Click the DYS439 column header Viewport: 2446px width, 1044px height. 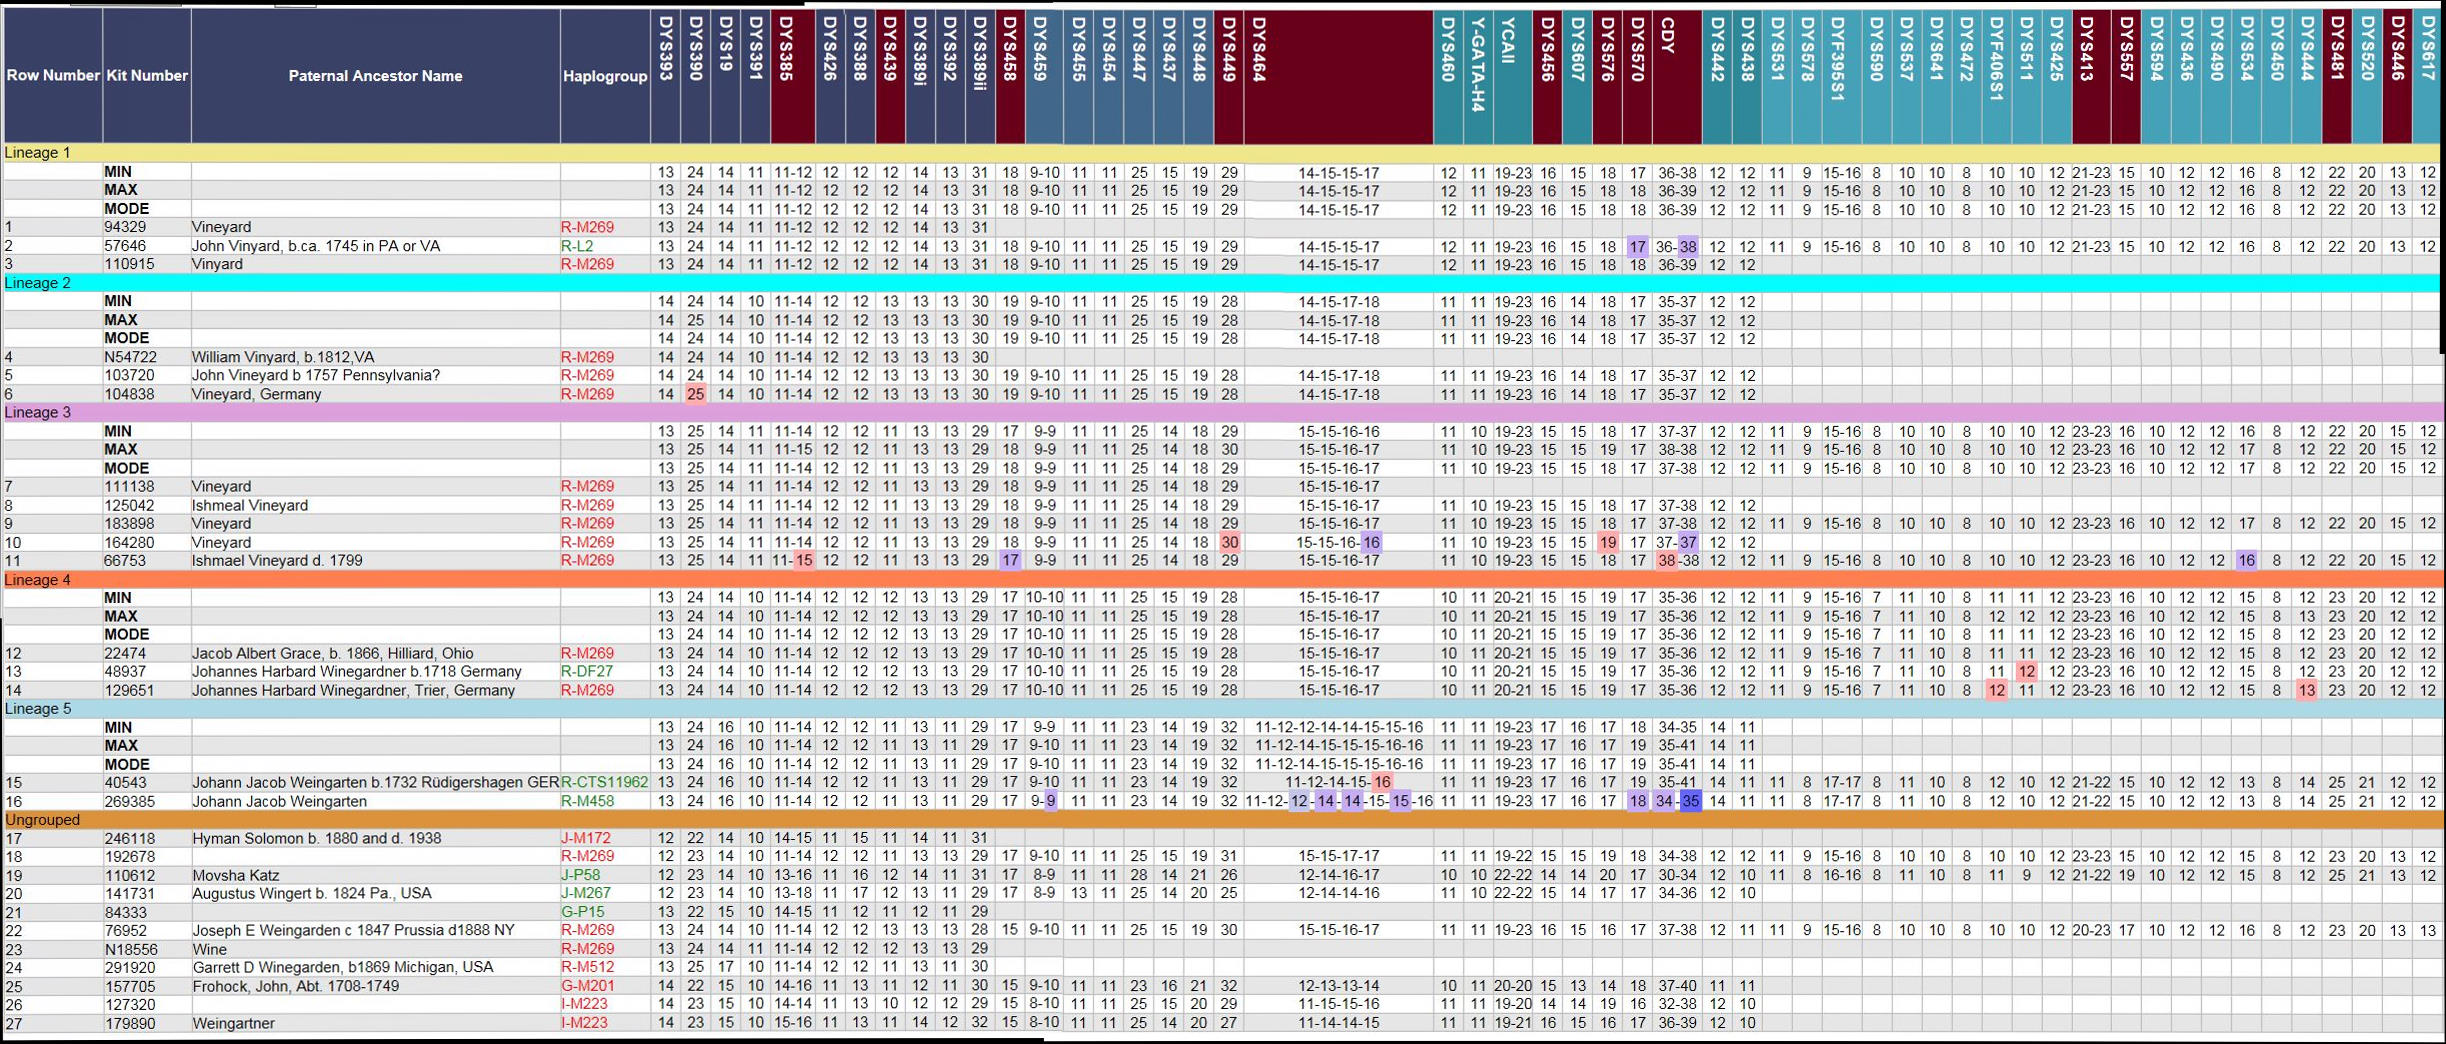point(891,76)
